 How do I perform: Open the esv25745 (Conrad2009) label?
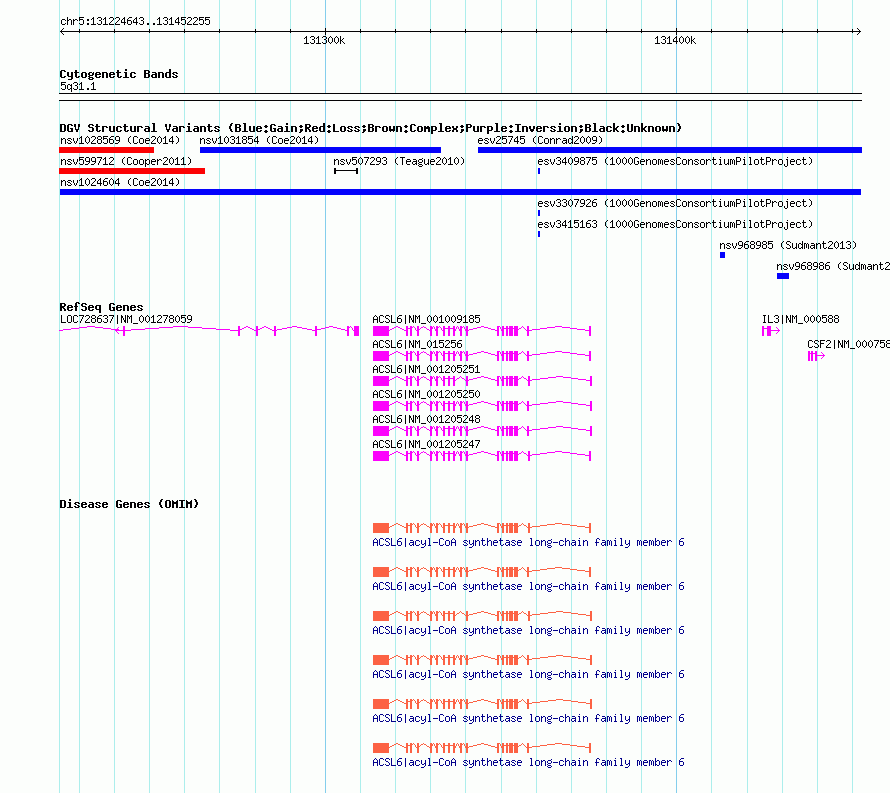pos(540,140)
